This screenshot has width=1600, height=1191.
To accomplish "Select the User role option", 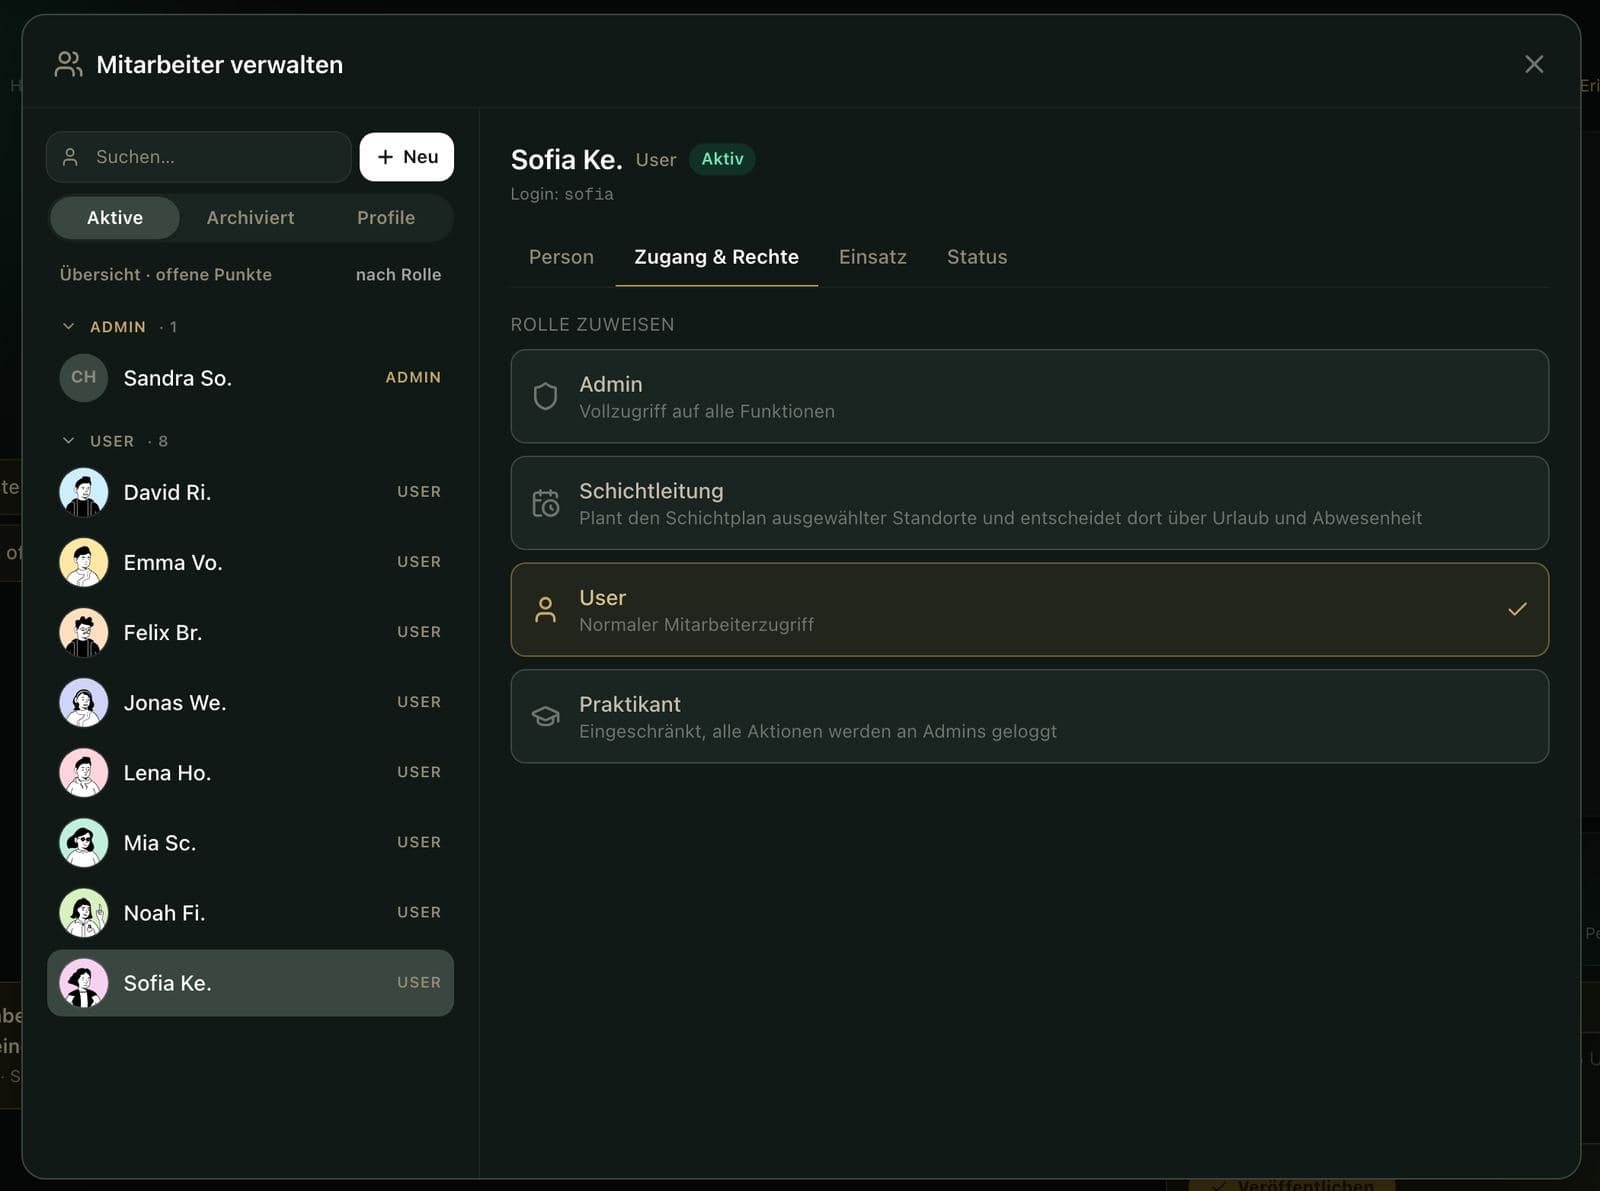I will click(1029, 609).
